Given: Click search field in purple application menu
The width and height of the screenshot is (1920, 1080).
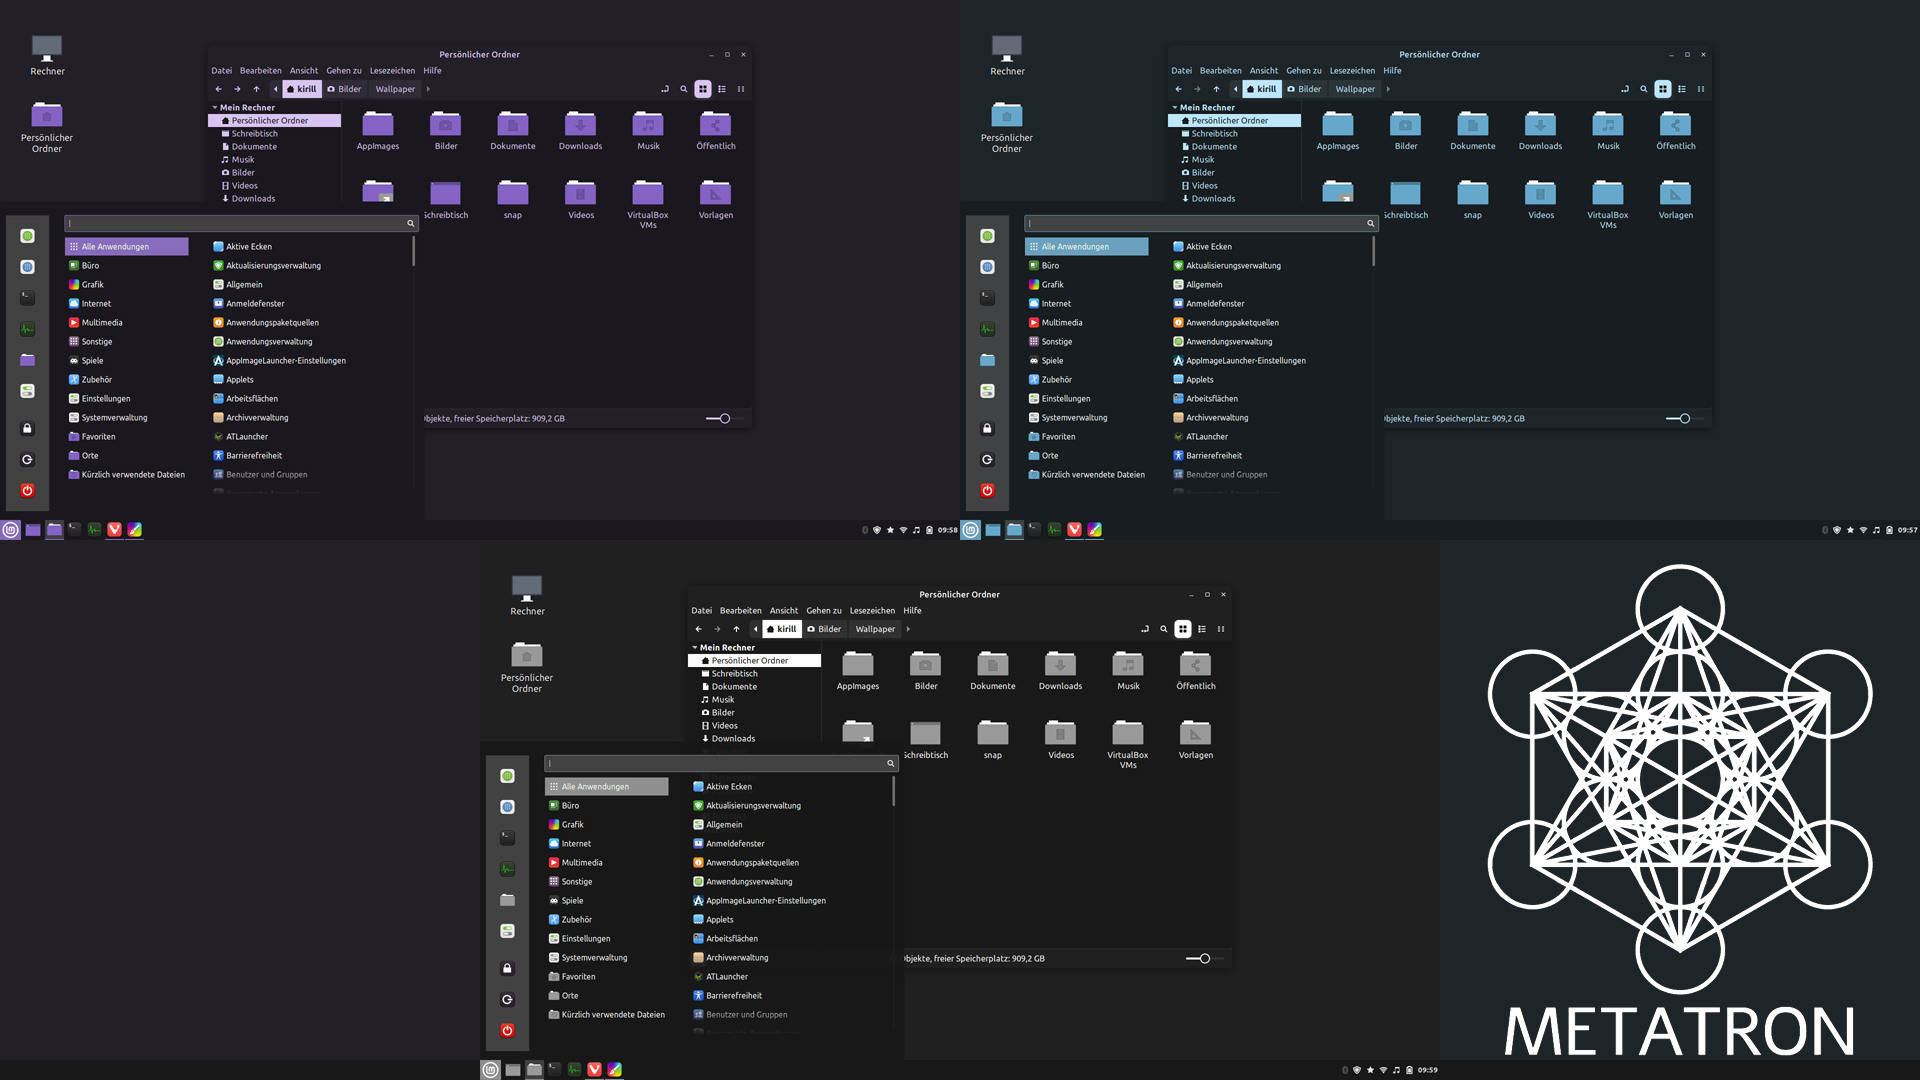Looking at the screenshot, I should coord(241,224).
